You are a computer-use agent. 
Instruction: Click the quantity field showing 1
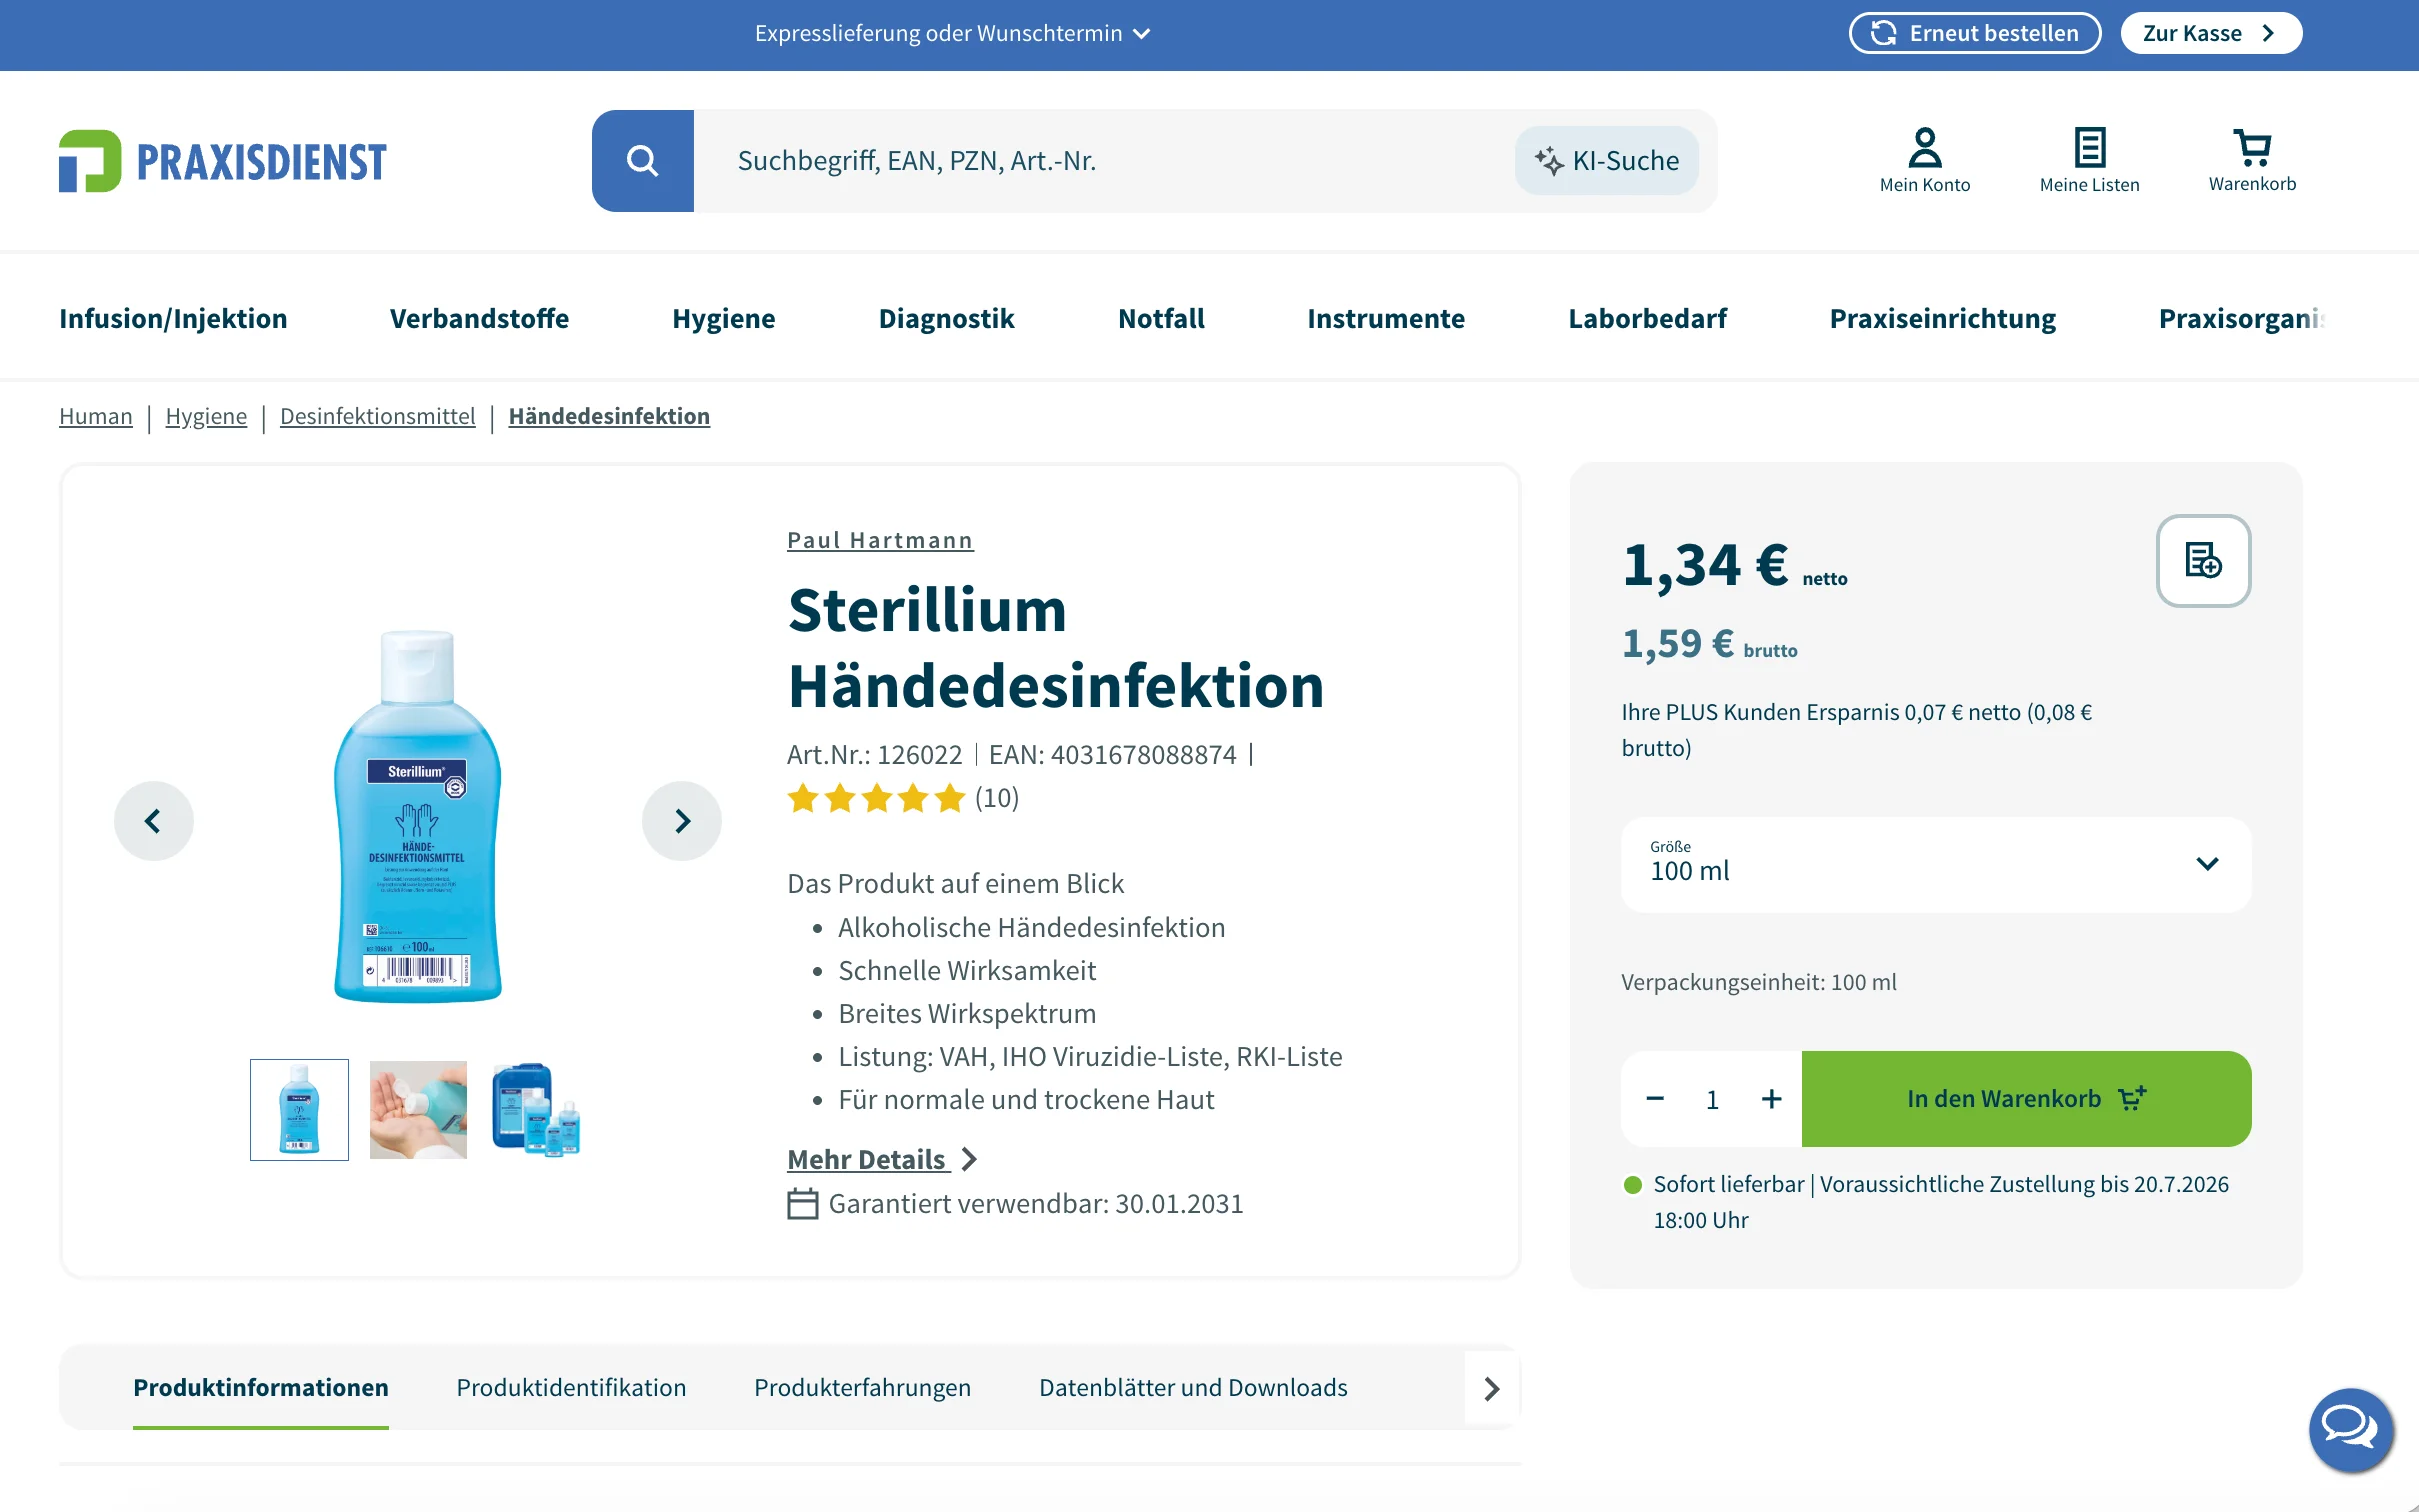tap(1712, 1099)
